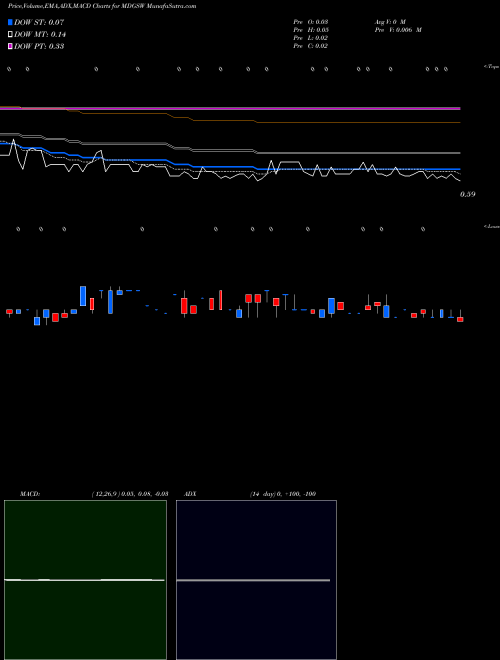
Task: Click the 'Pre H: 0.05' high value
Action: click(x=311, y=30)
